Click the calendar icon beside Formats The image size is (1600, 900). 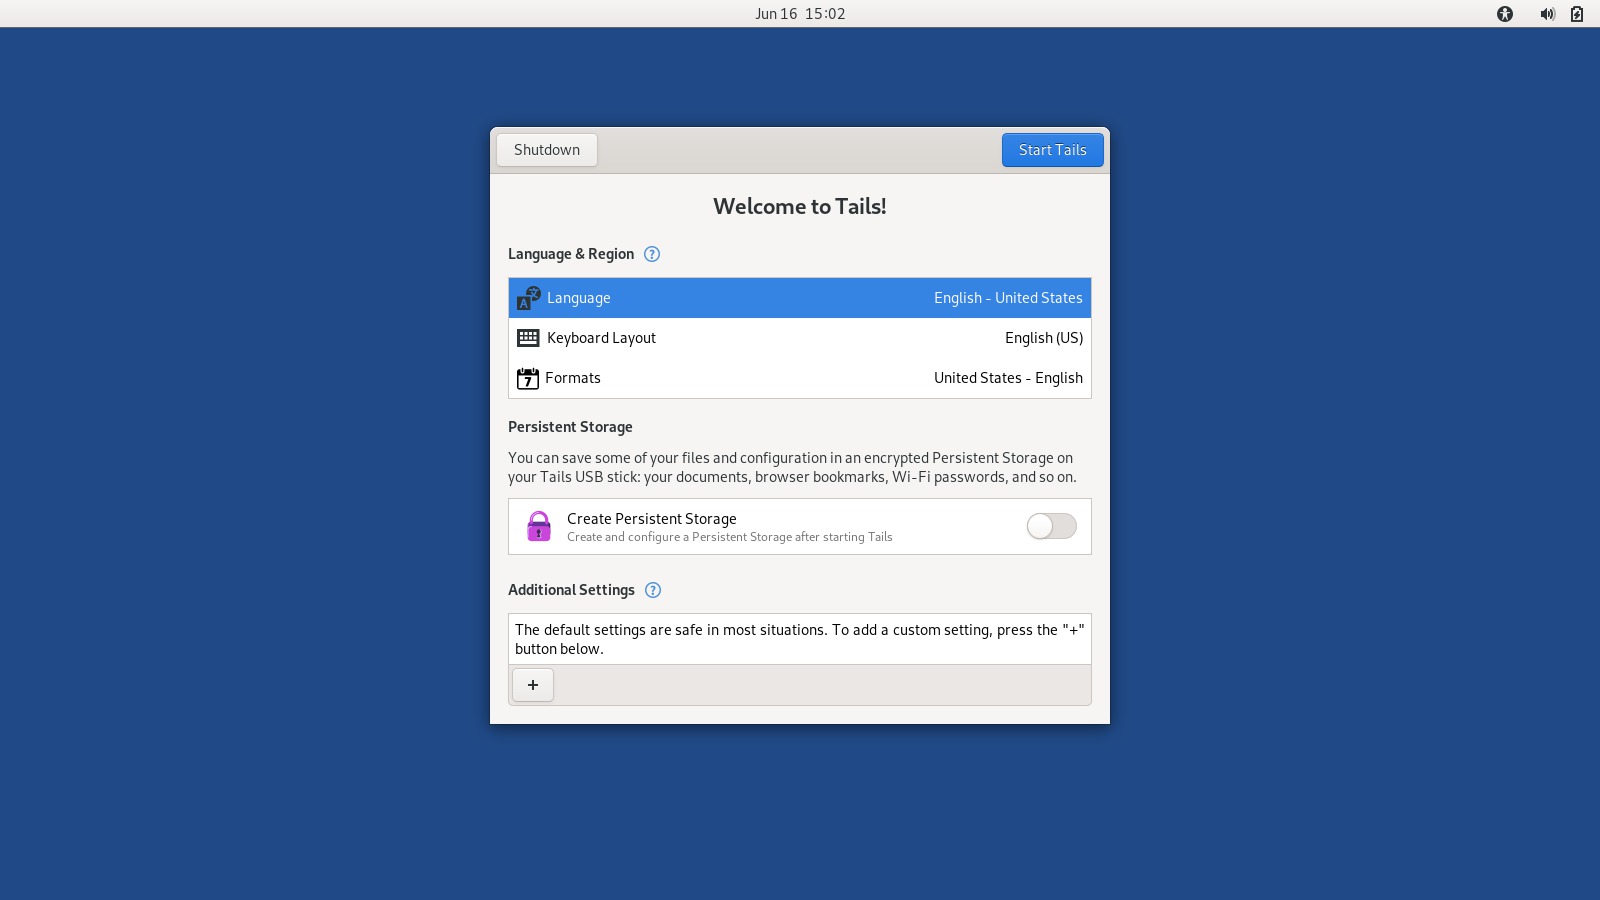(x=527, y=378)
